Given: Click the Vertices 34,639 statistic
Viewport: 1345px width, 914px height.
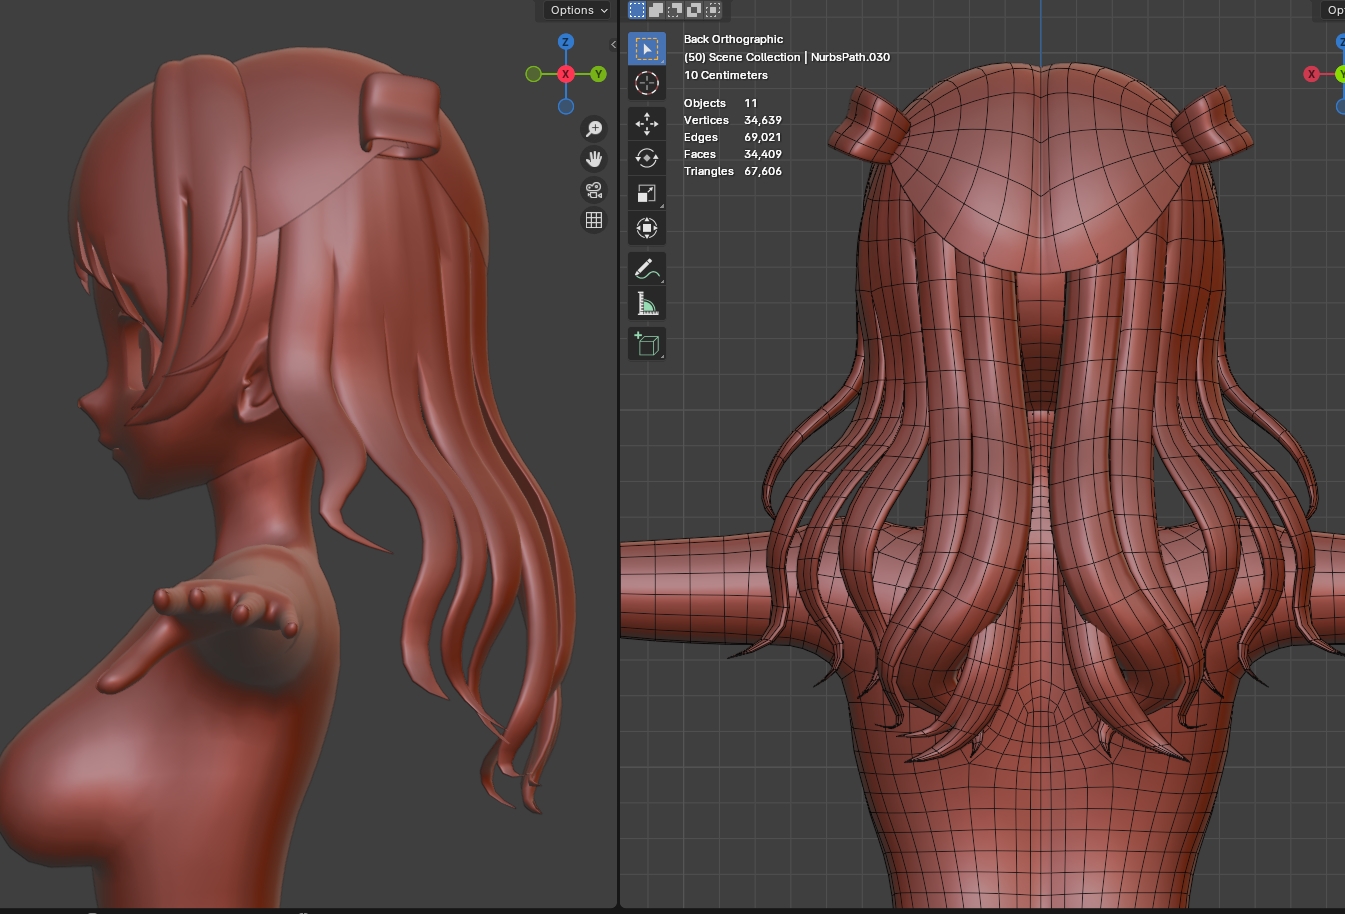Looking at the screenshot, I should (x=733, y=120).
